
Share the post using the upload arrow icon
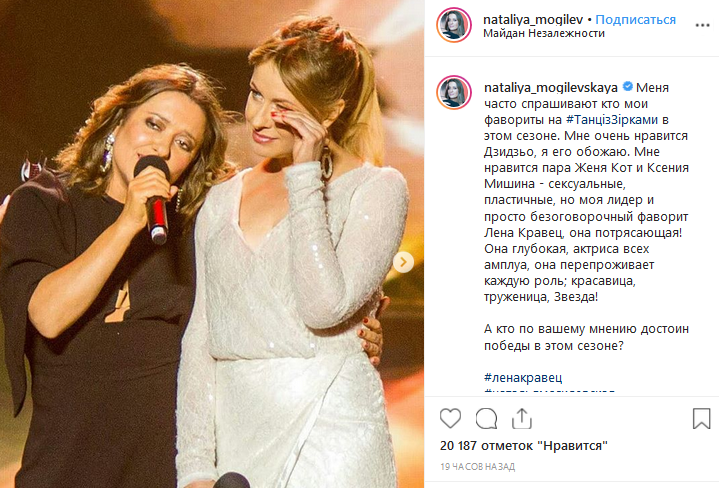[x=522, y=418]
